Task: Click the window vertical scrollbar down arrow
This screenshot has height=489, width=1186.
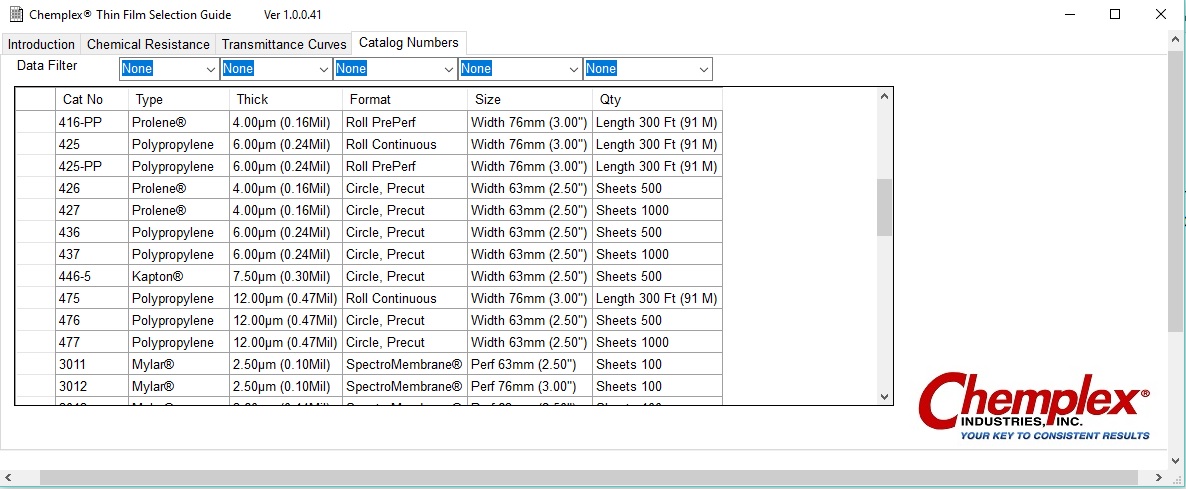Action: [x=1177, y=459]
